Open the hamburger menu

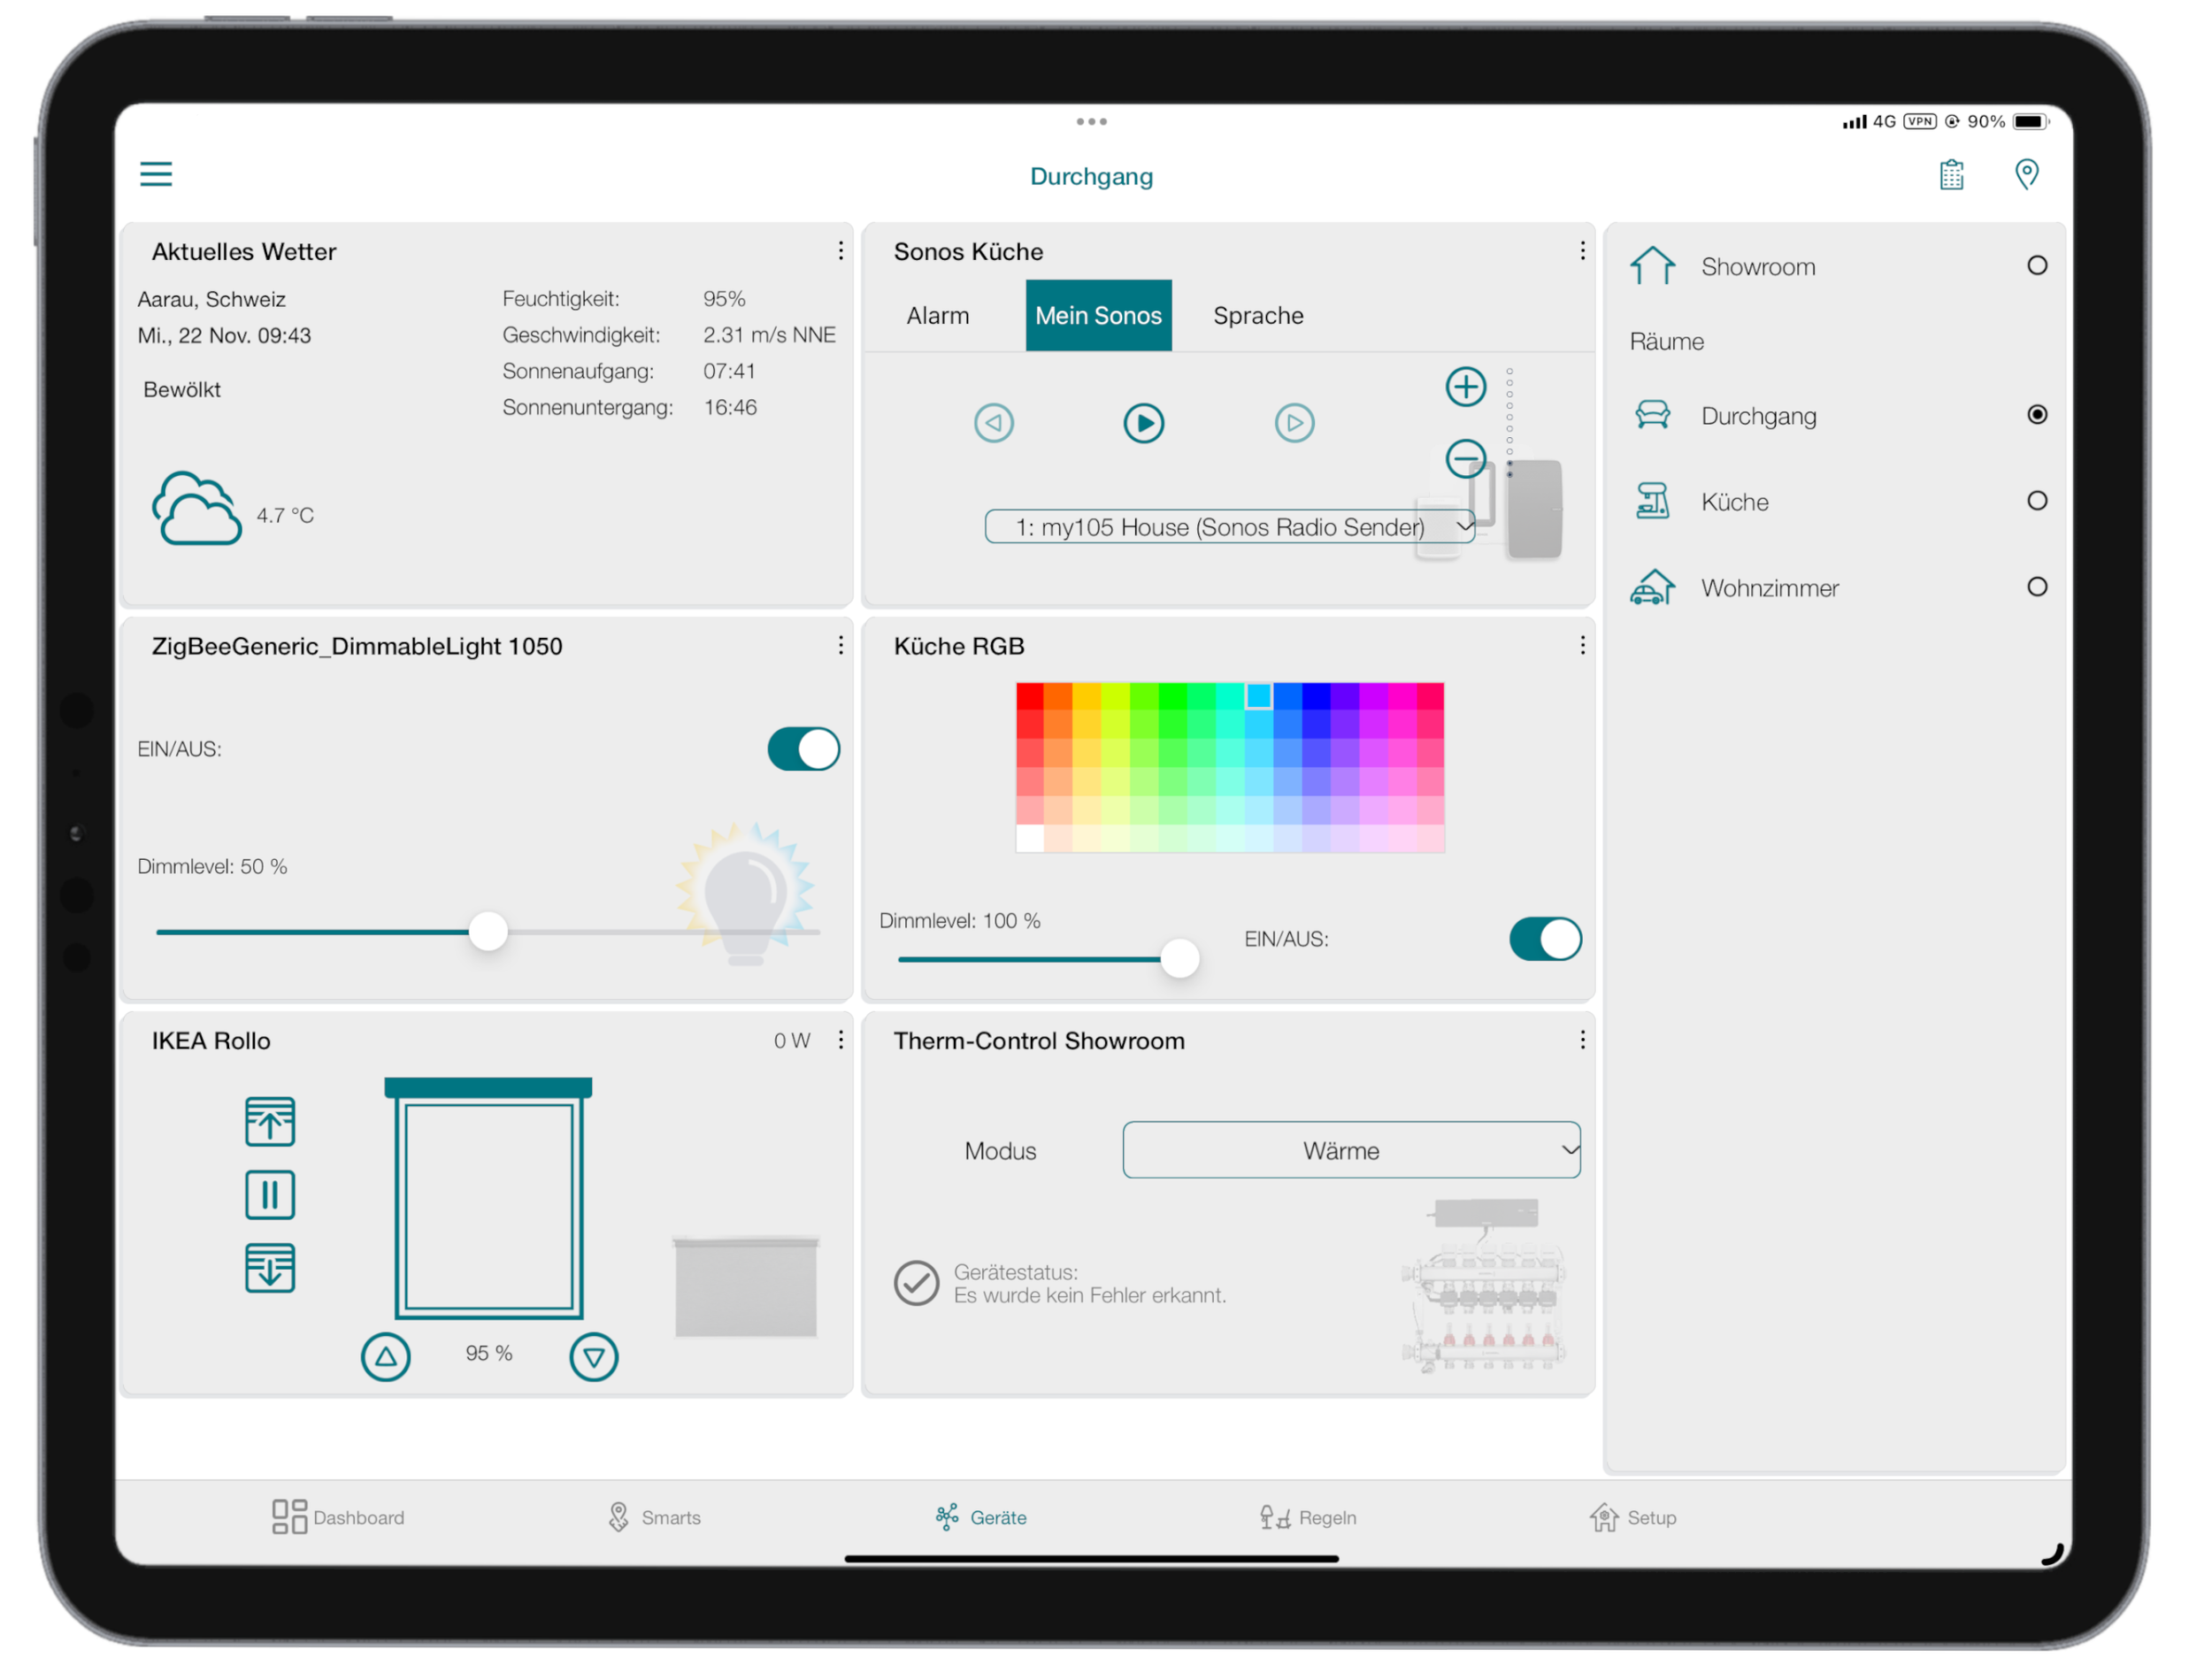coord(156,174)
